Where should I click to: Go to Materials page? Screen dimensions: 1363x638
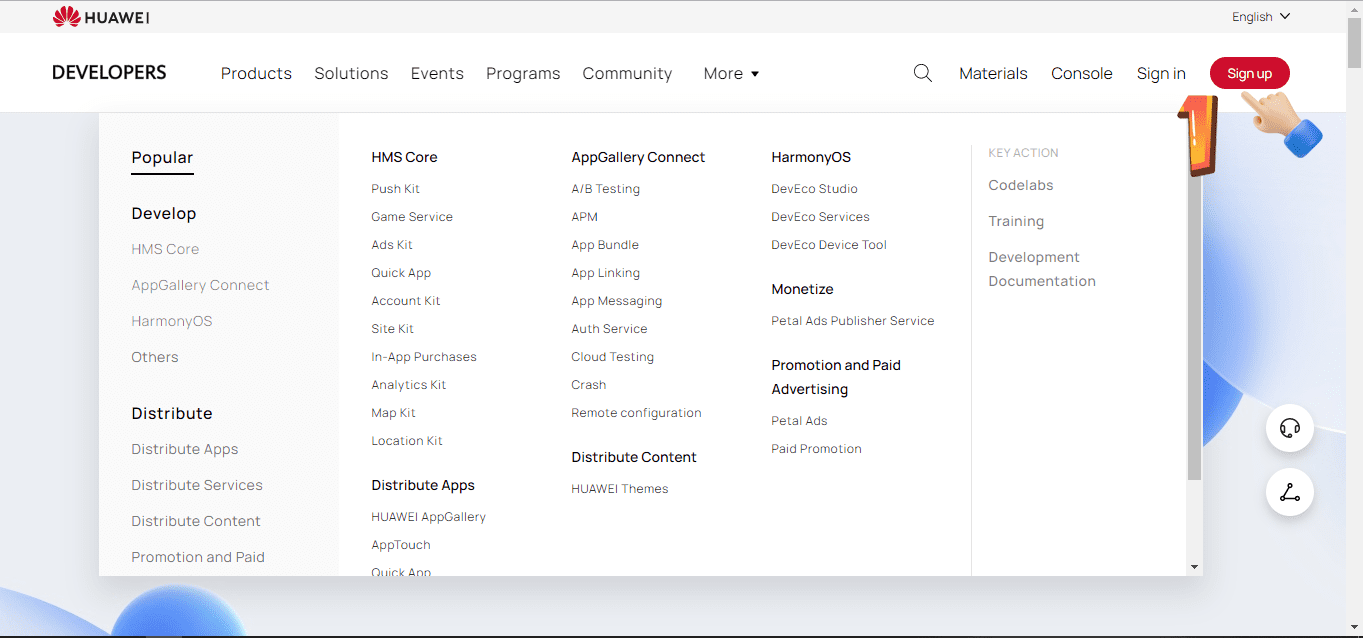[993, 73]
